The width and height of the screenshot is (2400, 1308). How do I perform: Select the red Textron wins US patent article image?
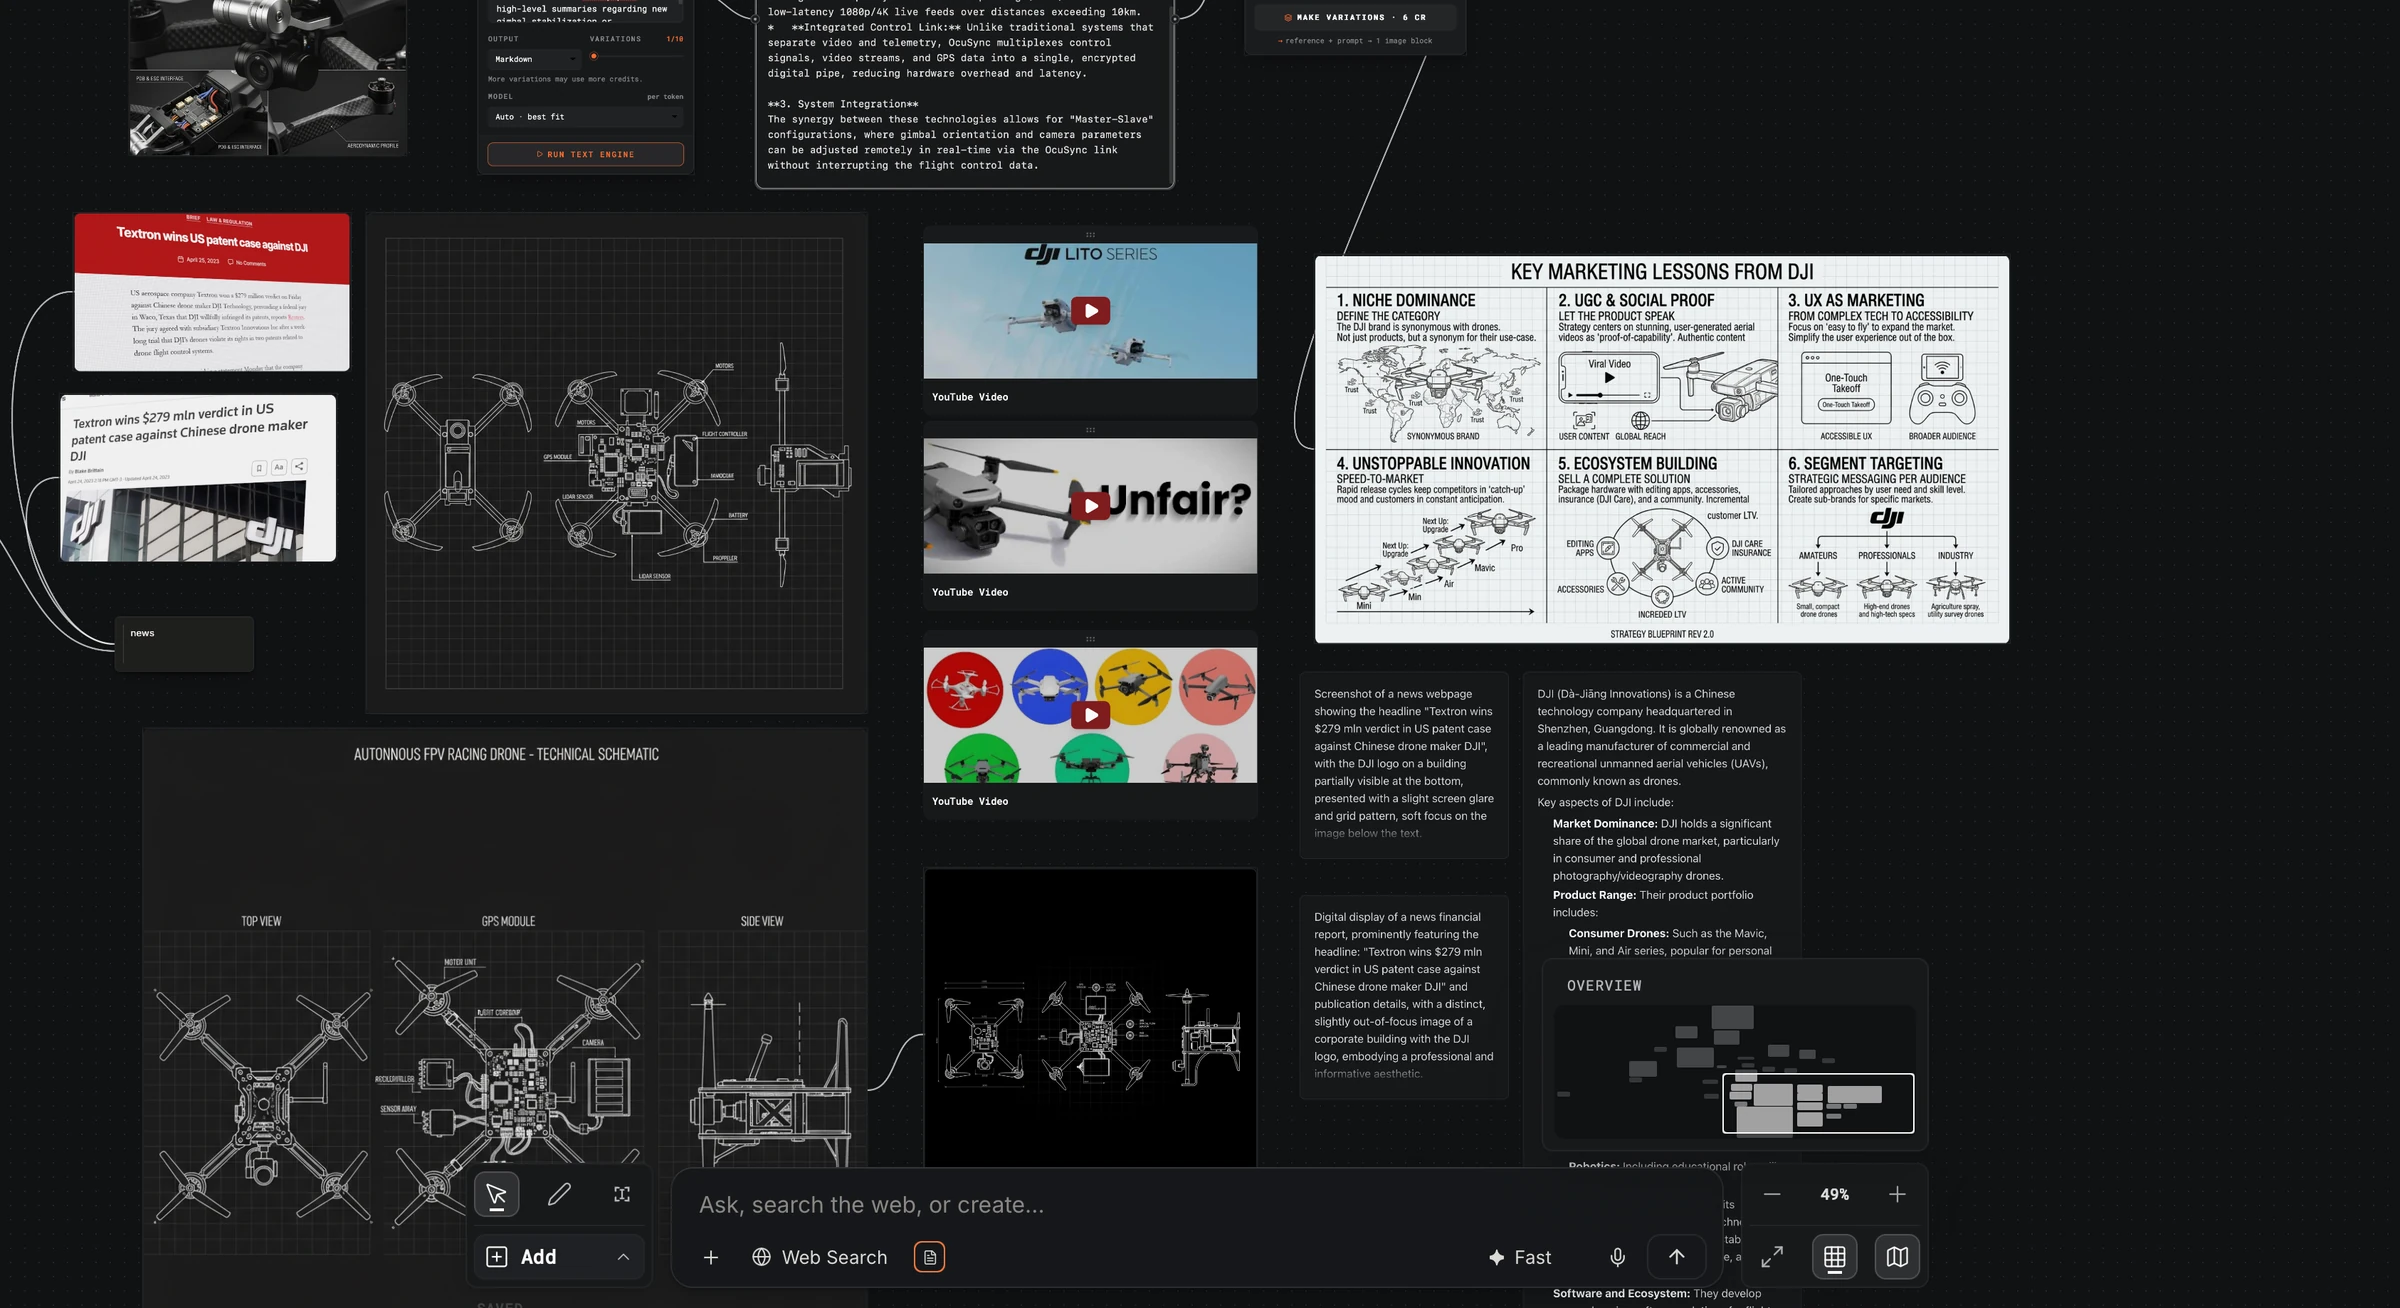coord(212,291)
